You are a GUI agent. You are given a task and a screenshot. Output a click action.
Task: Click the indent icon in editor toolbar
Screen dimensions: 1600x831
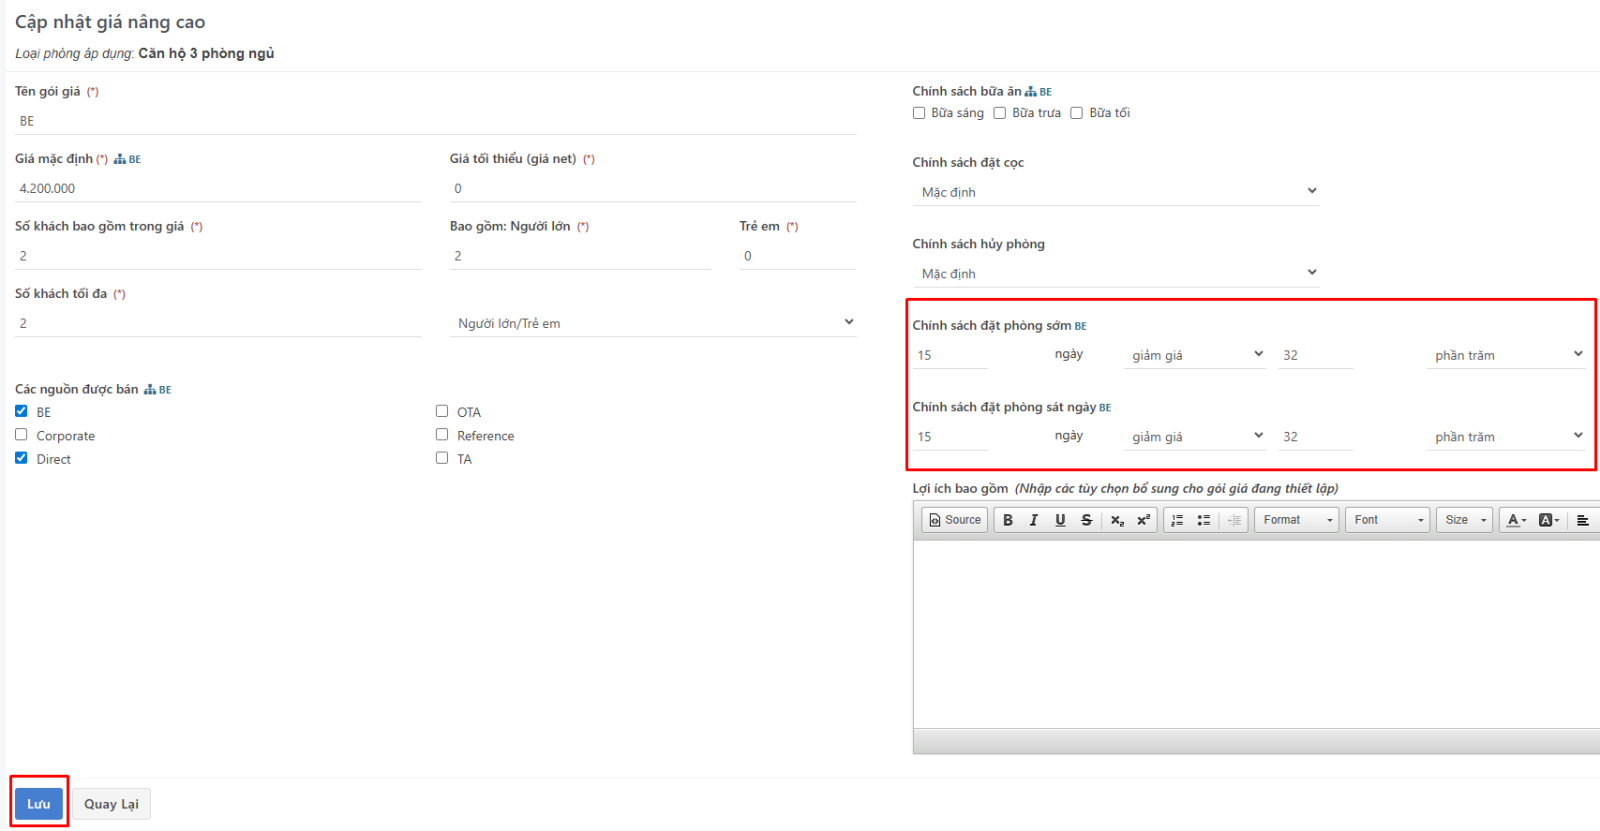tap(1234, 520)
